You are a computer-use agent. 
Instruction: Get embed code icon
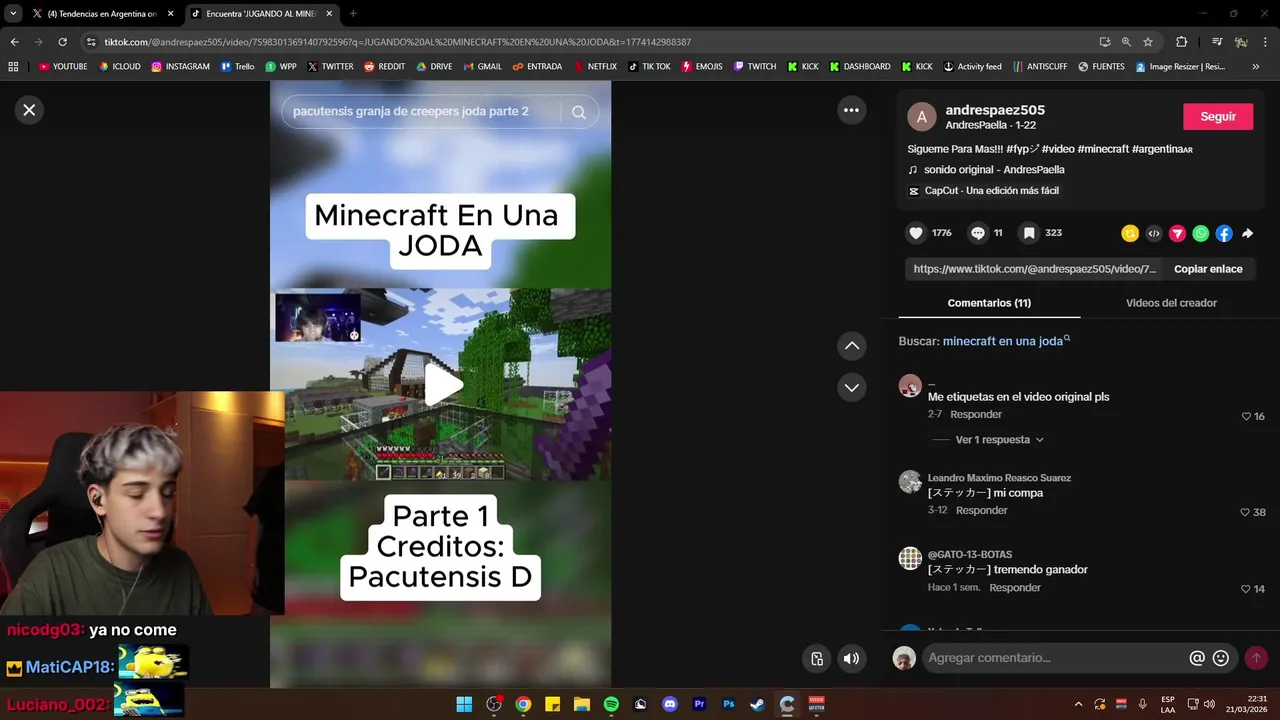tap(1154, 233)
